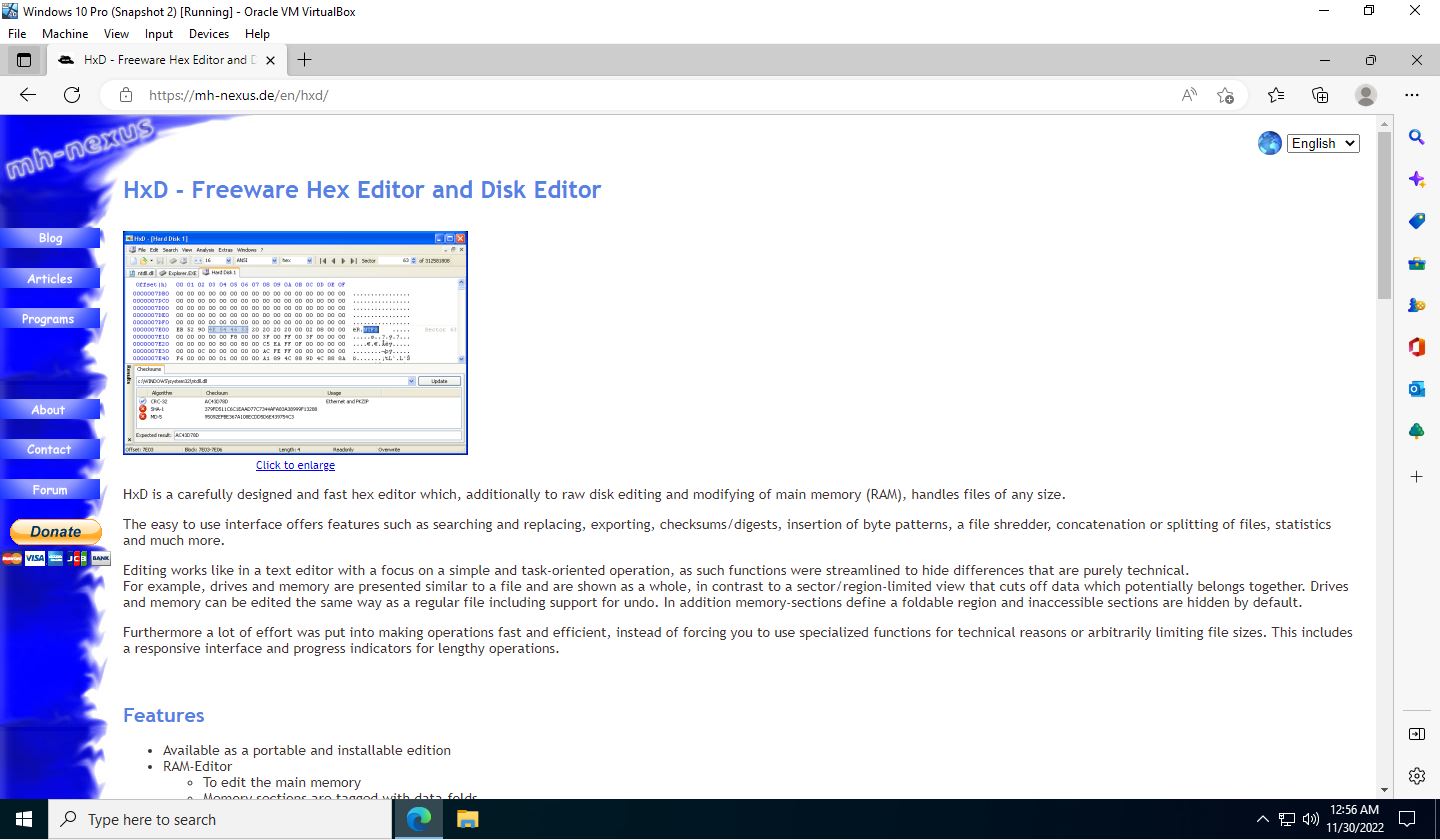Image resolution: width=1440 pixels, height=840 pixels.
Task: Click the taskbar clock showing 12:56 AM
Action: 1354,819
